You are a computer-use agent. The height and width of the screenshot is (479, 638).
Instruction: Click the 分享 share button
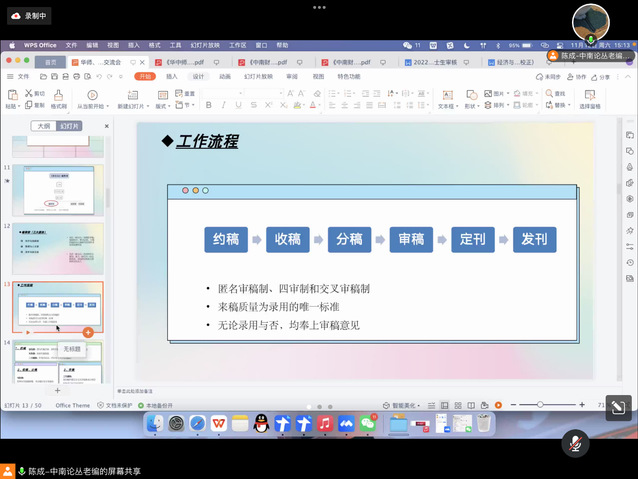point(600,76)
